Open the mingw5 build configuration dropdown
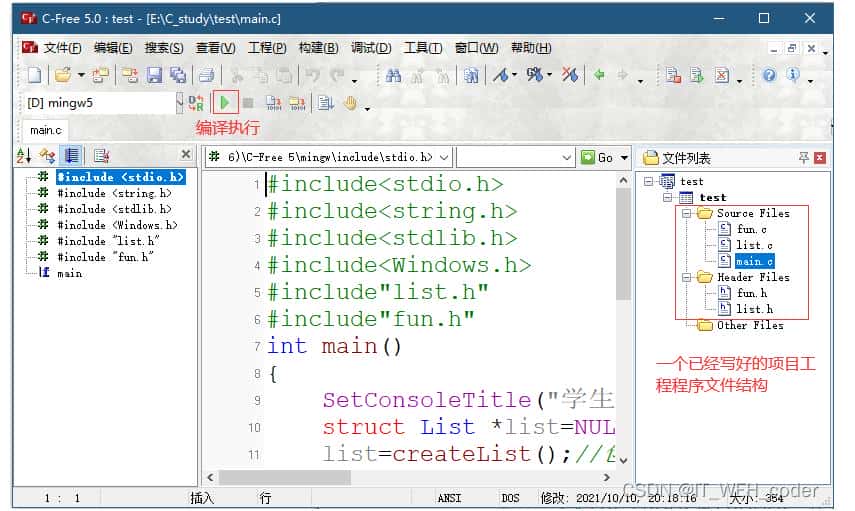The image size is (855, 511). (180, 102)
